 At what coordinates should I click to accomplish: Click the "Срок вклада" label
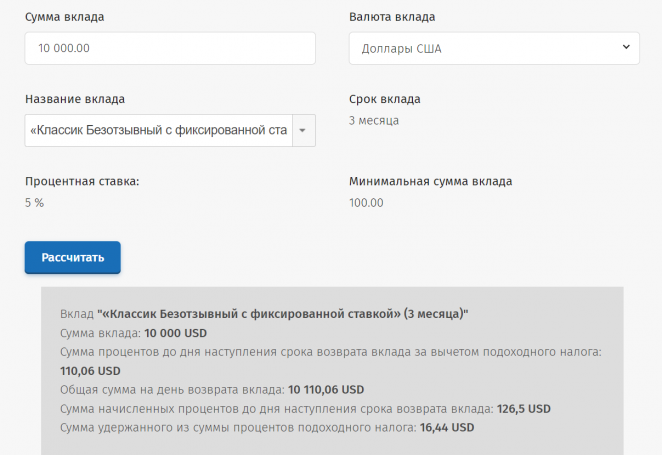(x=385, y=99)
